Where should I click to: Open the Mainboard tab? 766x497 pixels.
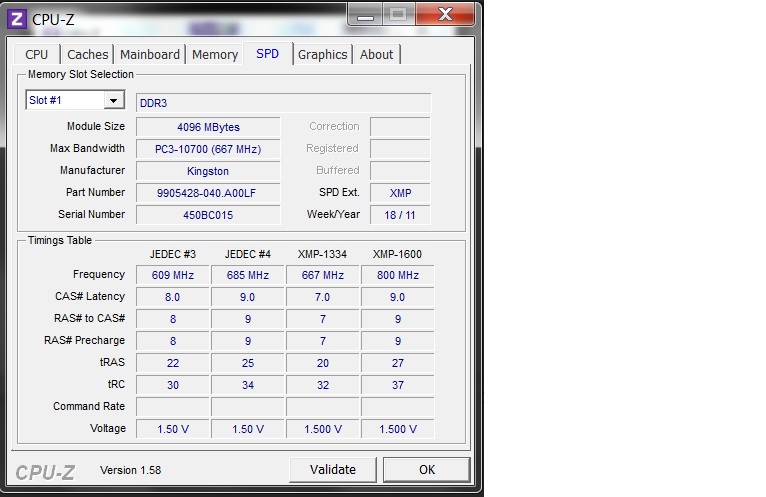tap(149, 54)
